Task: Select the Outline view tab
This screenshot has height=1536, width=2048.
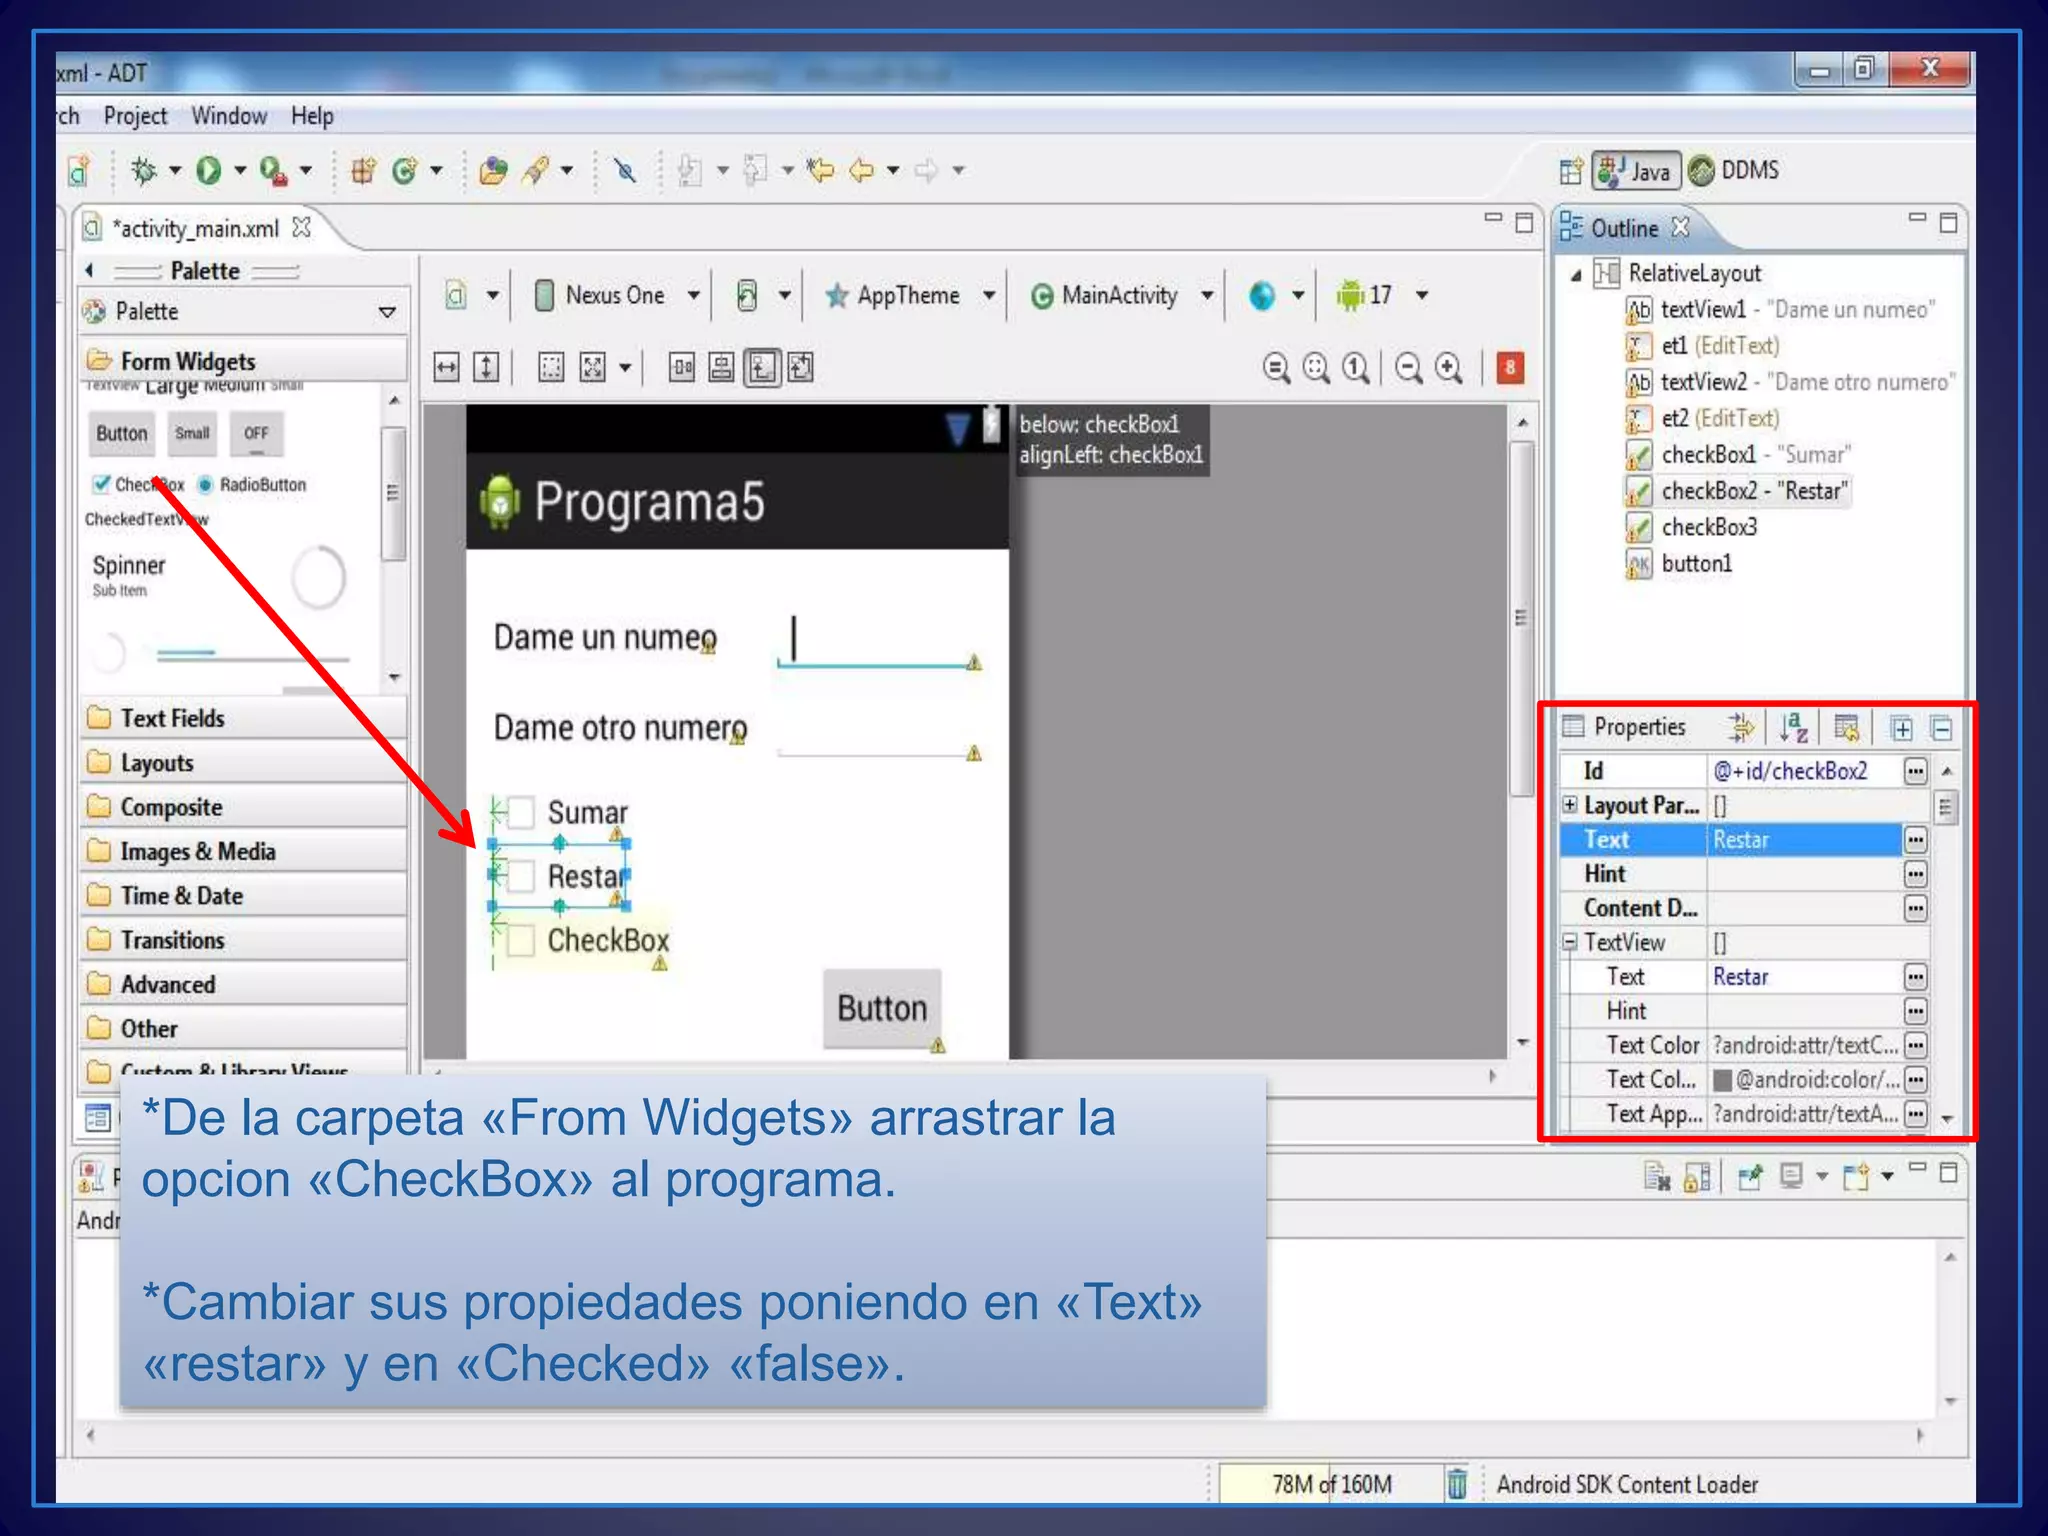Action: click(1624, 229)
